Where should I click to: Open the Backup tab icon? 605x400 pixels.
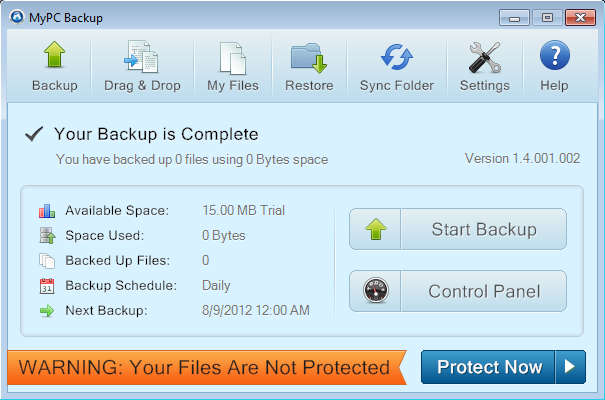(x=54, y=57)
